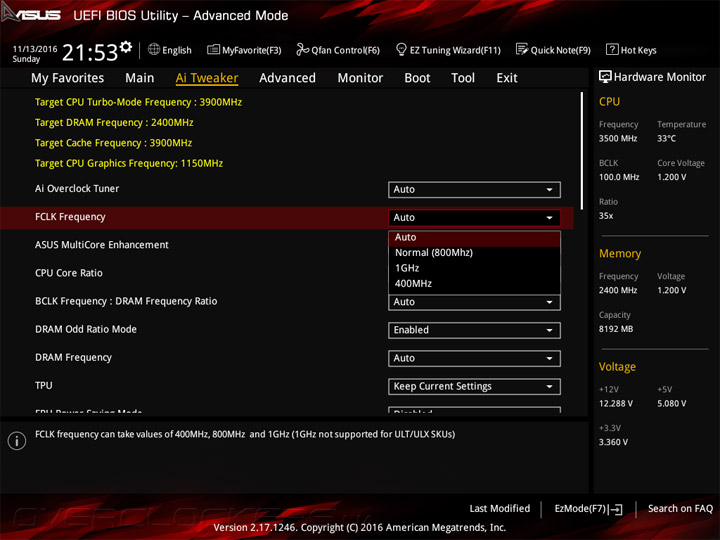The width and height of the screenshot is (720, 540).
Task: Click the 11/13/2016 date
Action: click(x=35, y=49)
